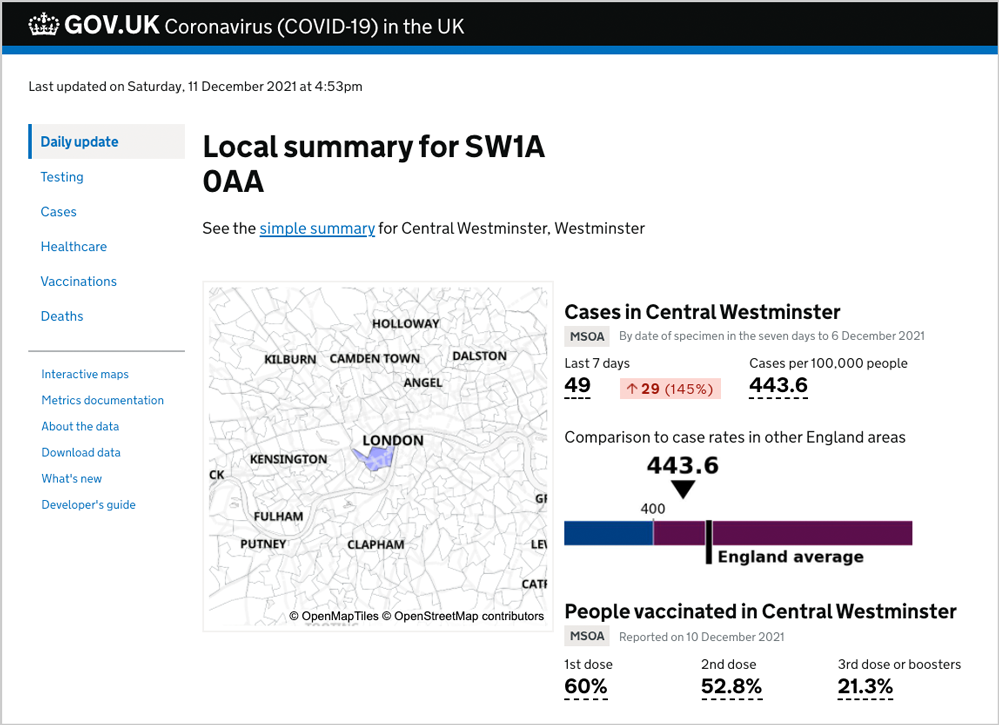Visit About the data page

coord(80,426)
